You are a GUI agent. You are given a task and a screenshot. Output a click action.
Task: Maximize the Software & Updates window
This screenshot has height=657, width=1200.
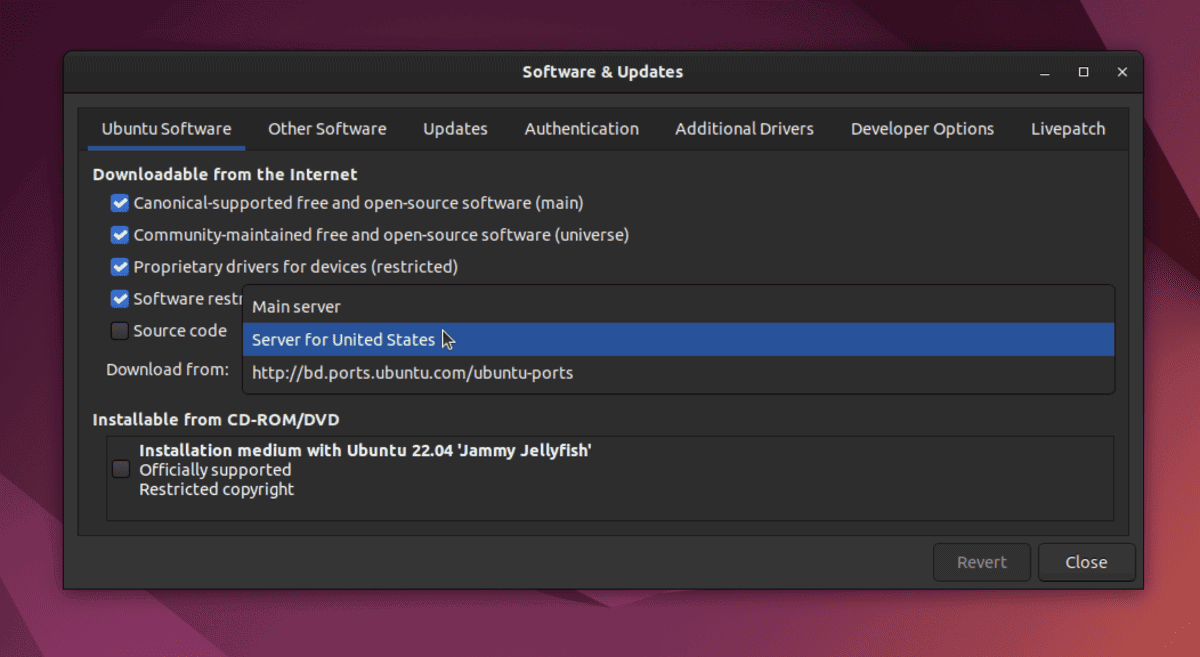[x=1083, y=72]
